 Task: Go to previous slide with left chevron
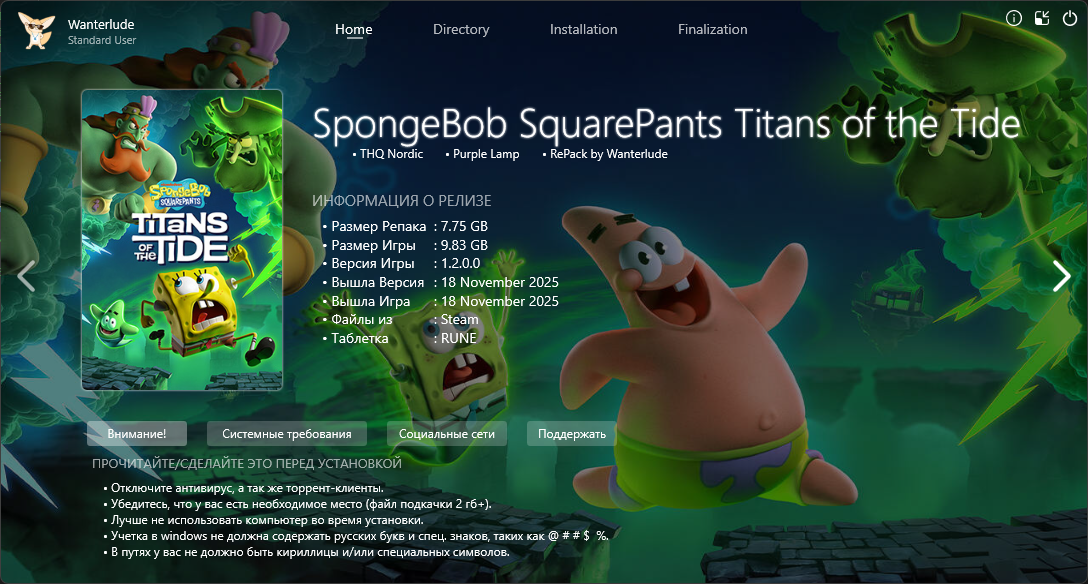point(26,276)
